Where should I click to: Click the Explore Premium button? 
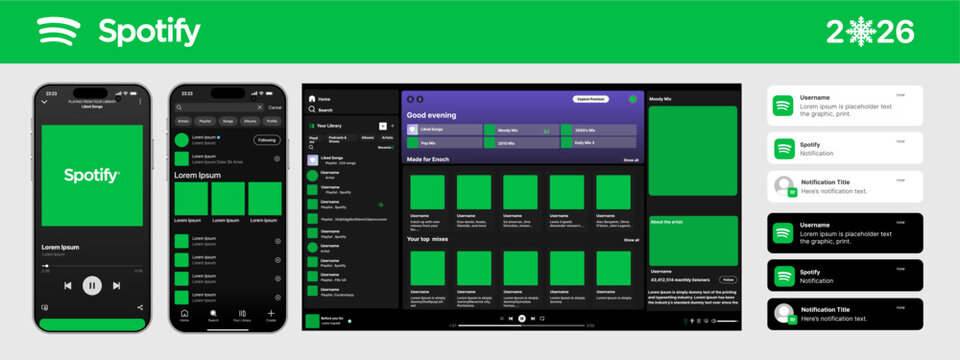[591, 99]
